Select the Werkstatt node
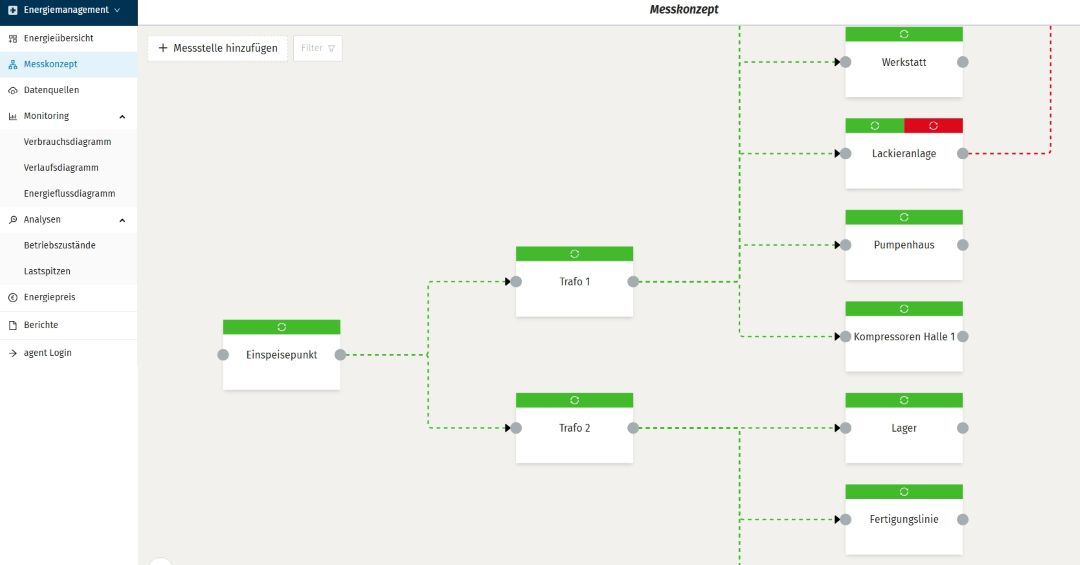This screenshot has width=1080, height=565. [904, 62]
